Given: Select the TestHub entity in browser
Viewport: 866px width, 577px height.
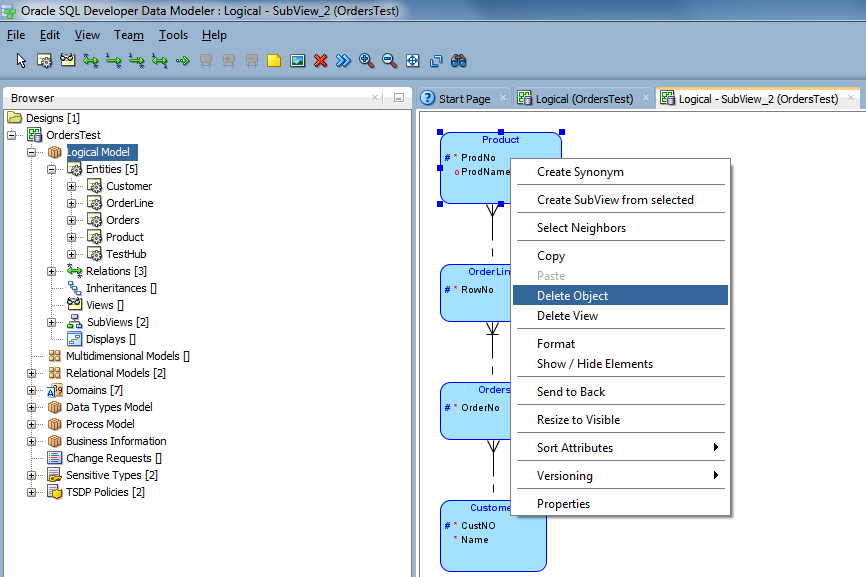Looking at the screenshot, I should (126, 254).
